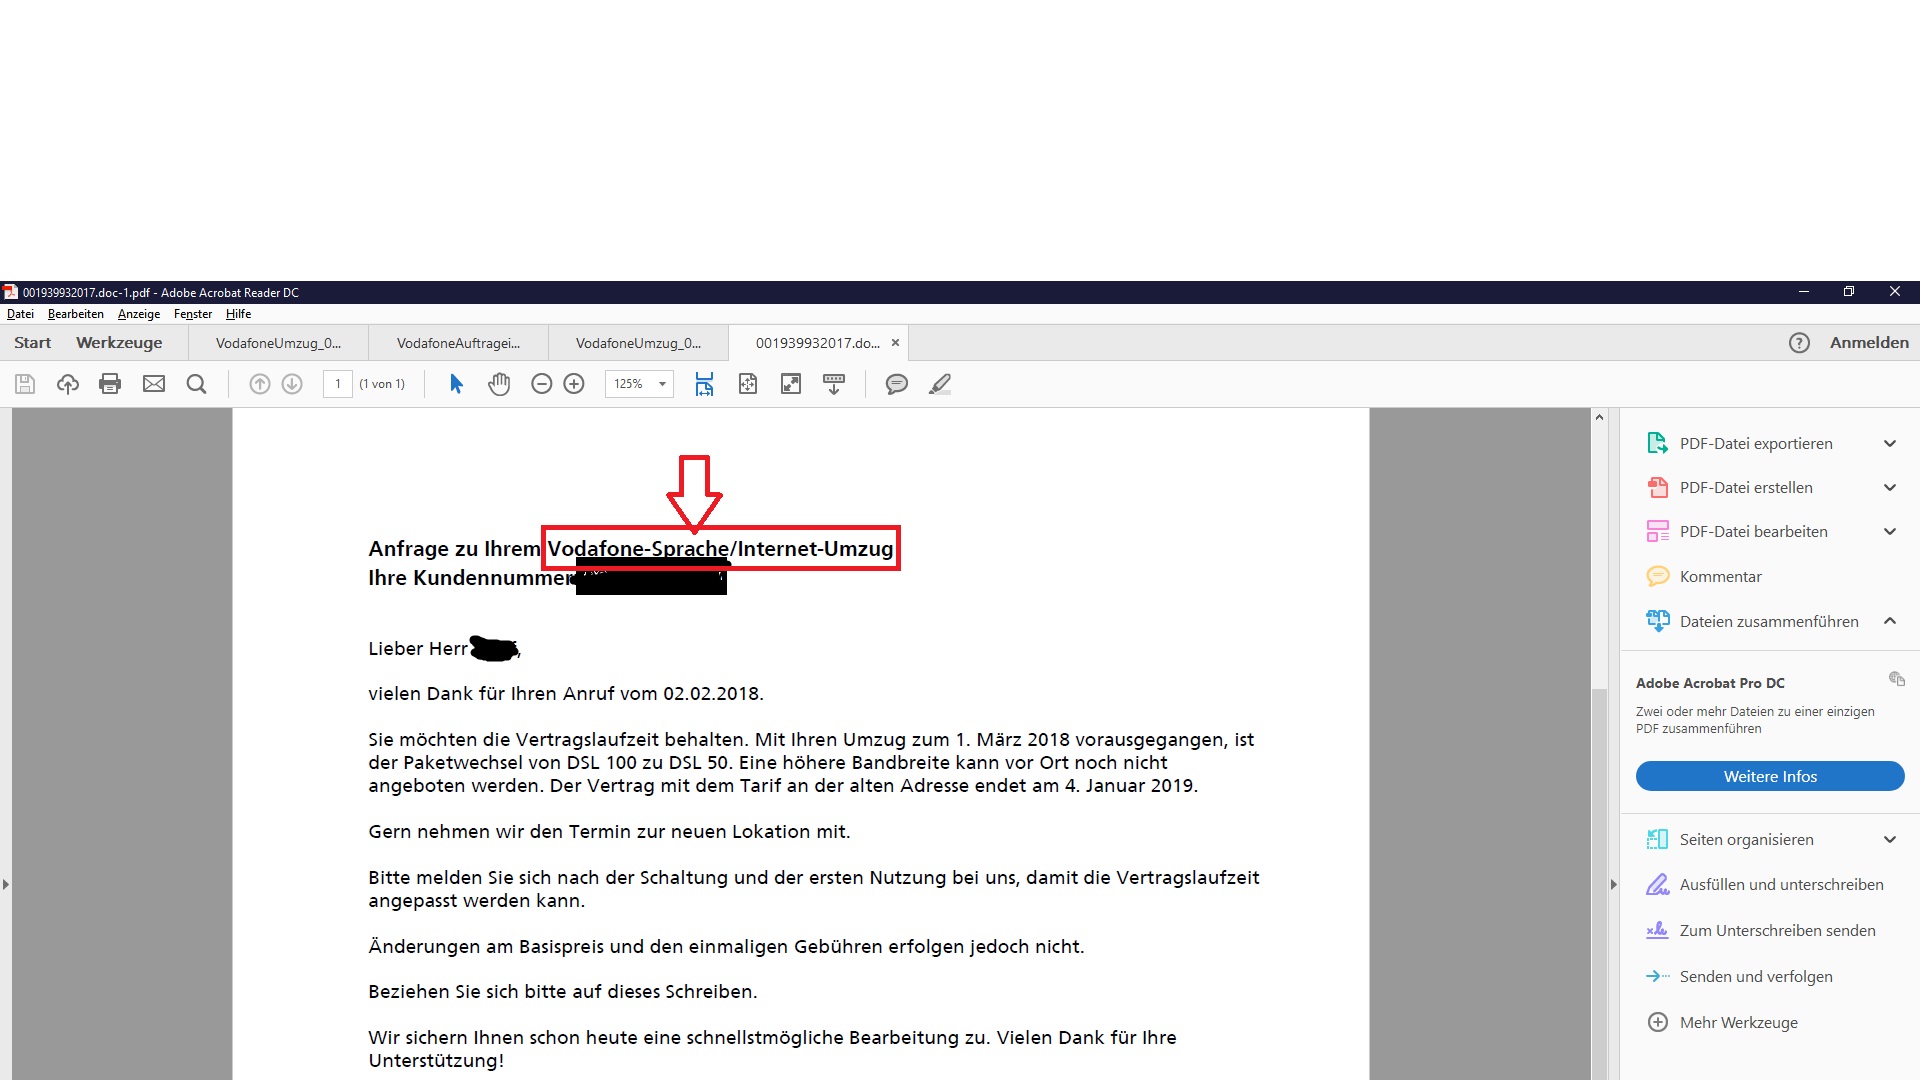Open the search magnifier tool
This screenshot has height=1080, width=1920.
(197, 384)
